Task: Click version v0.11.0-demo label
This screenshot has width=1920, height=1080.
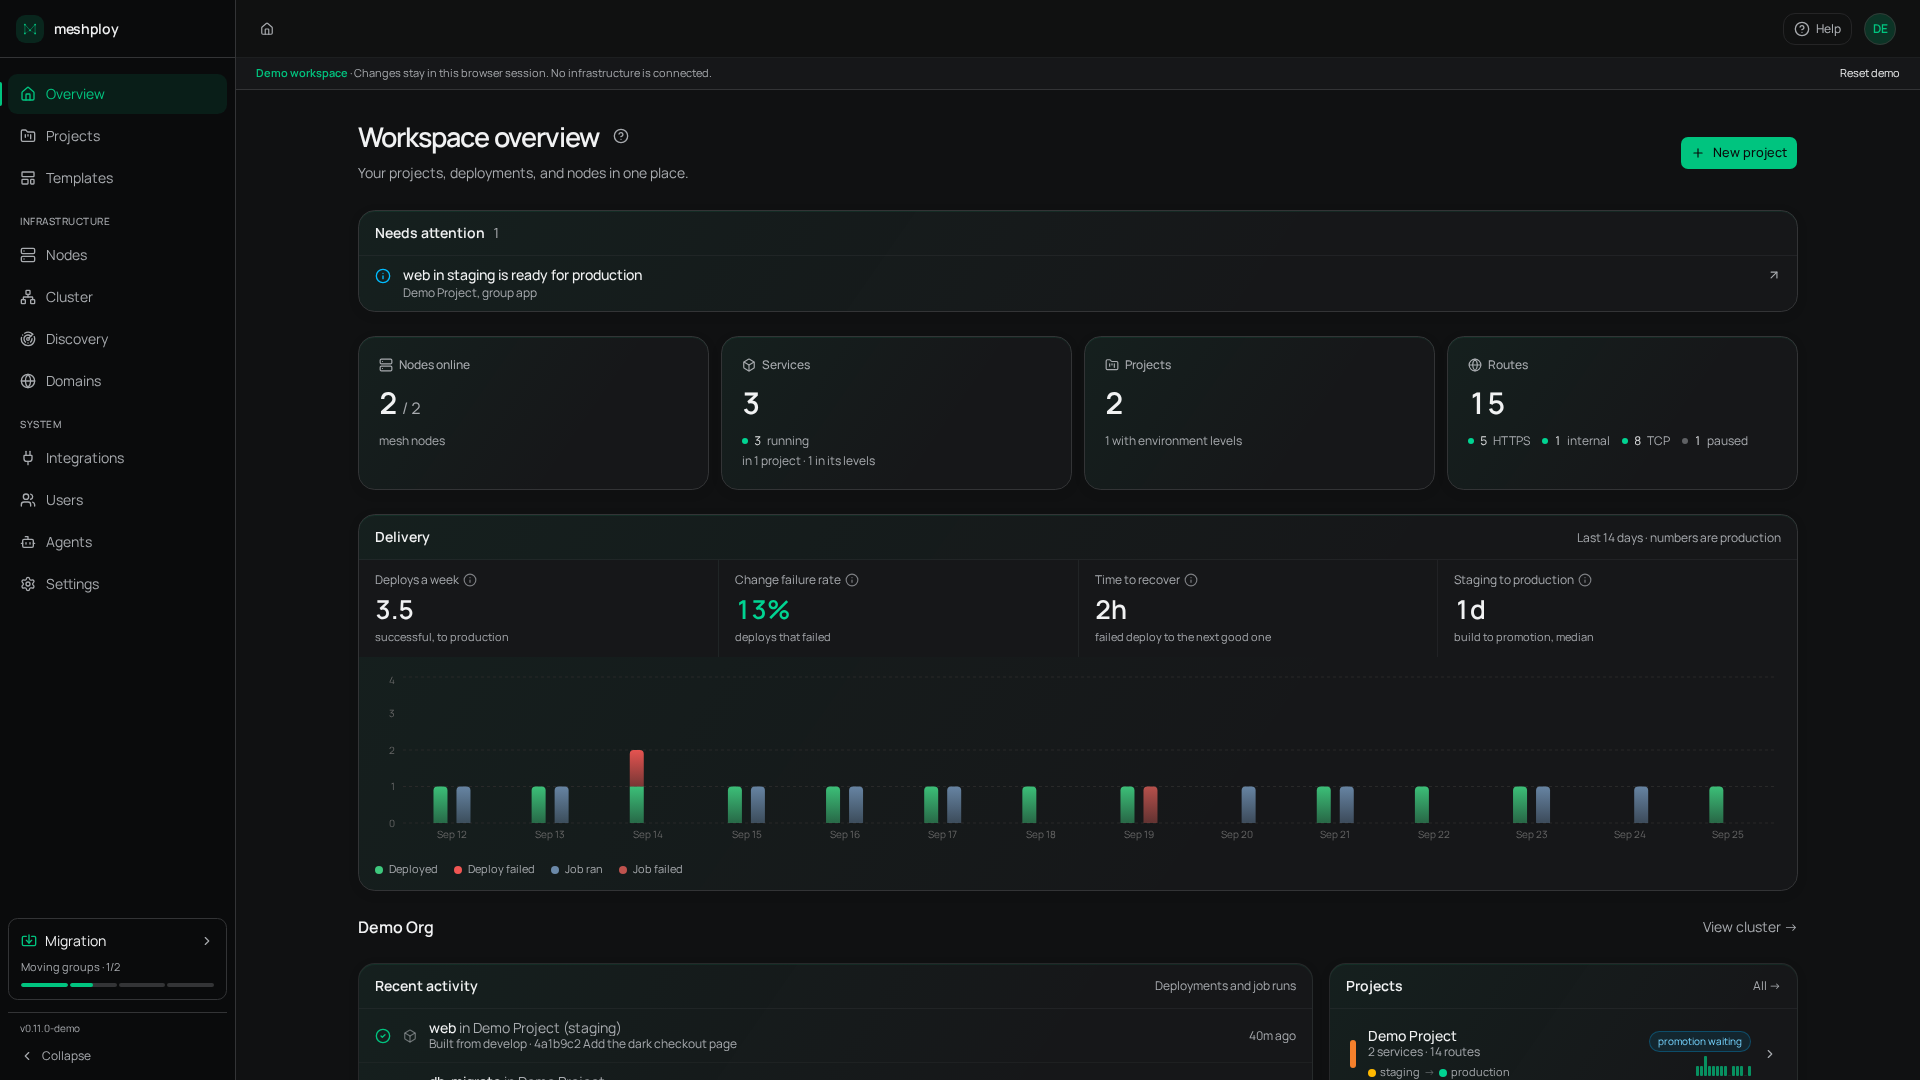Action: [50, 1029]
